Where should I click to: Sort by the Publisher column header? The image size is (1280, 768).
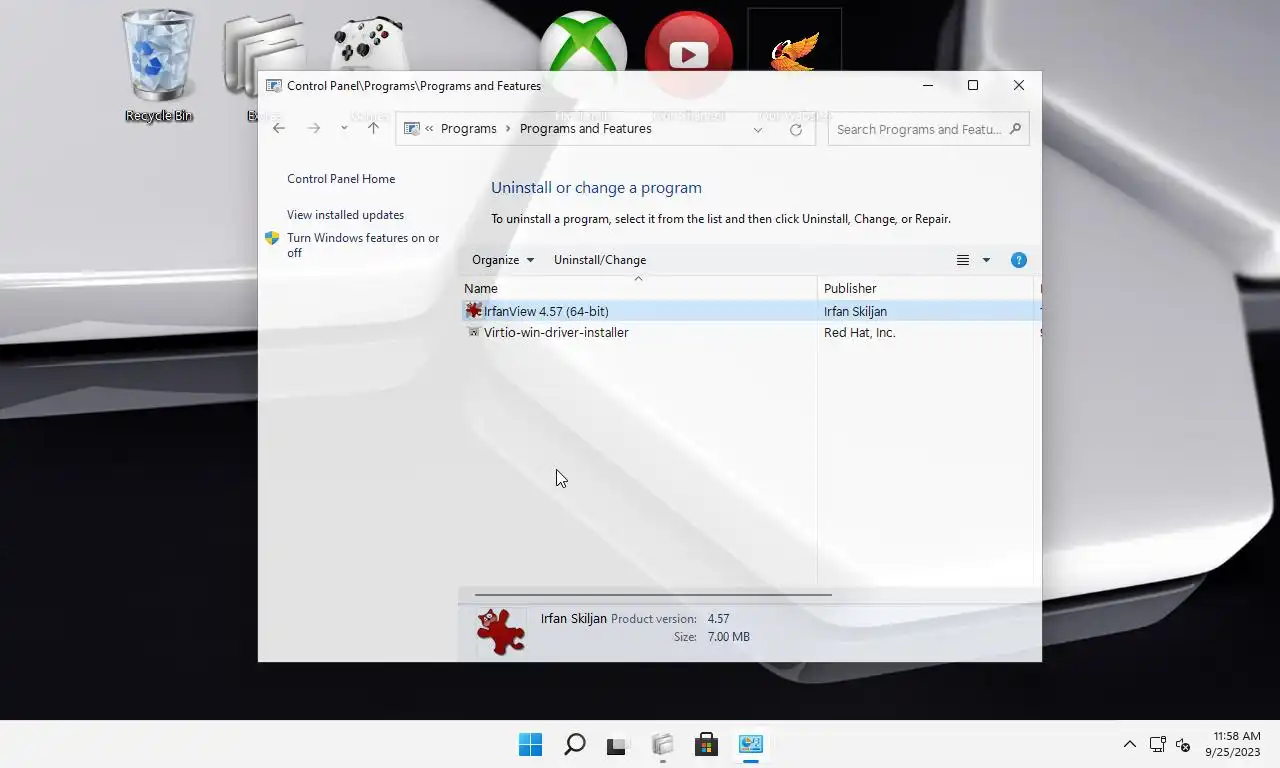[x=926, y=288]
